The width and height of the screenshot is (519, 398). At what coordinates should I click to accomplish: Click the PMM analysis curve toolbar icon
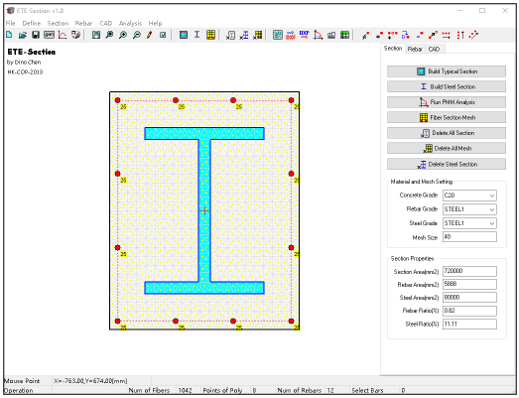tap(318, 35)
